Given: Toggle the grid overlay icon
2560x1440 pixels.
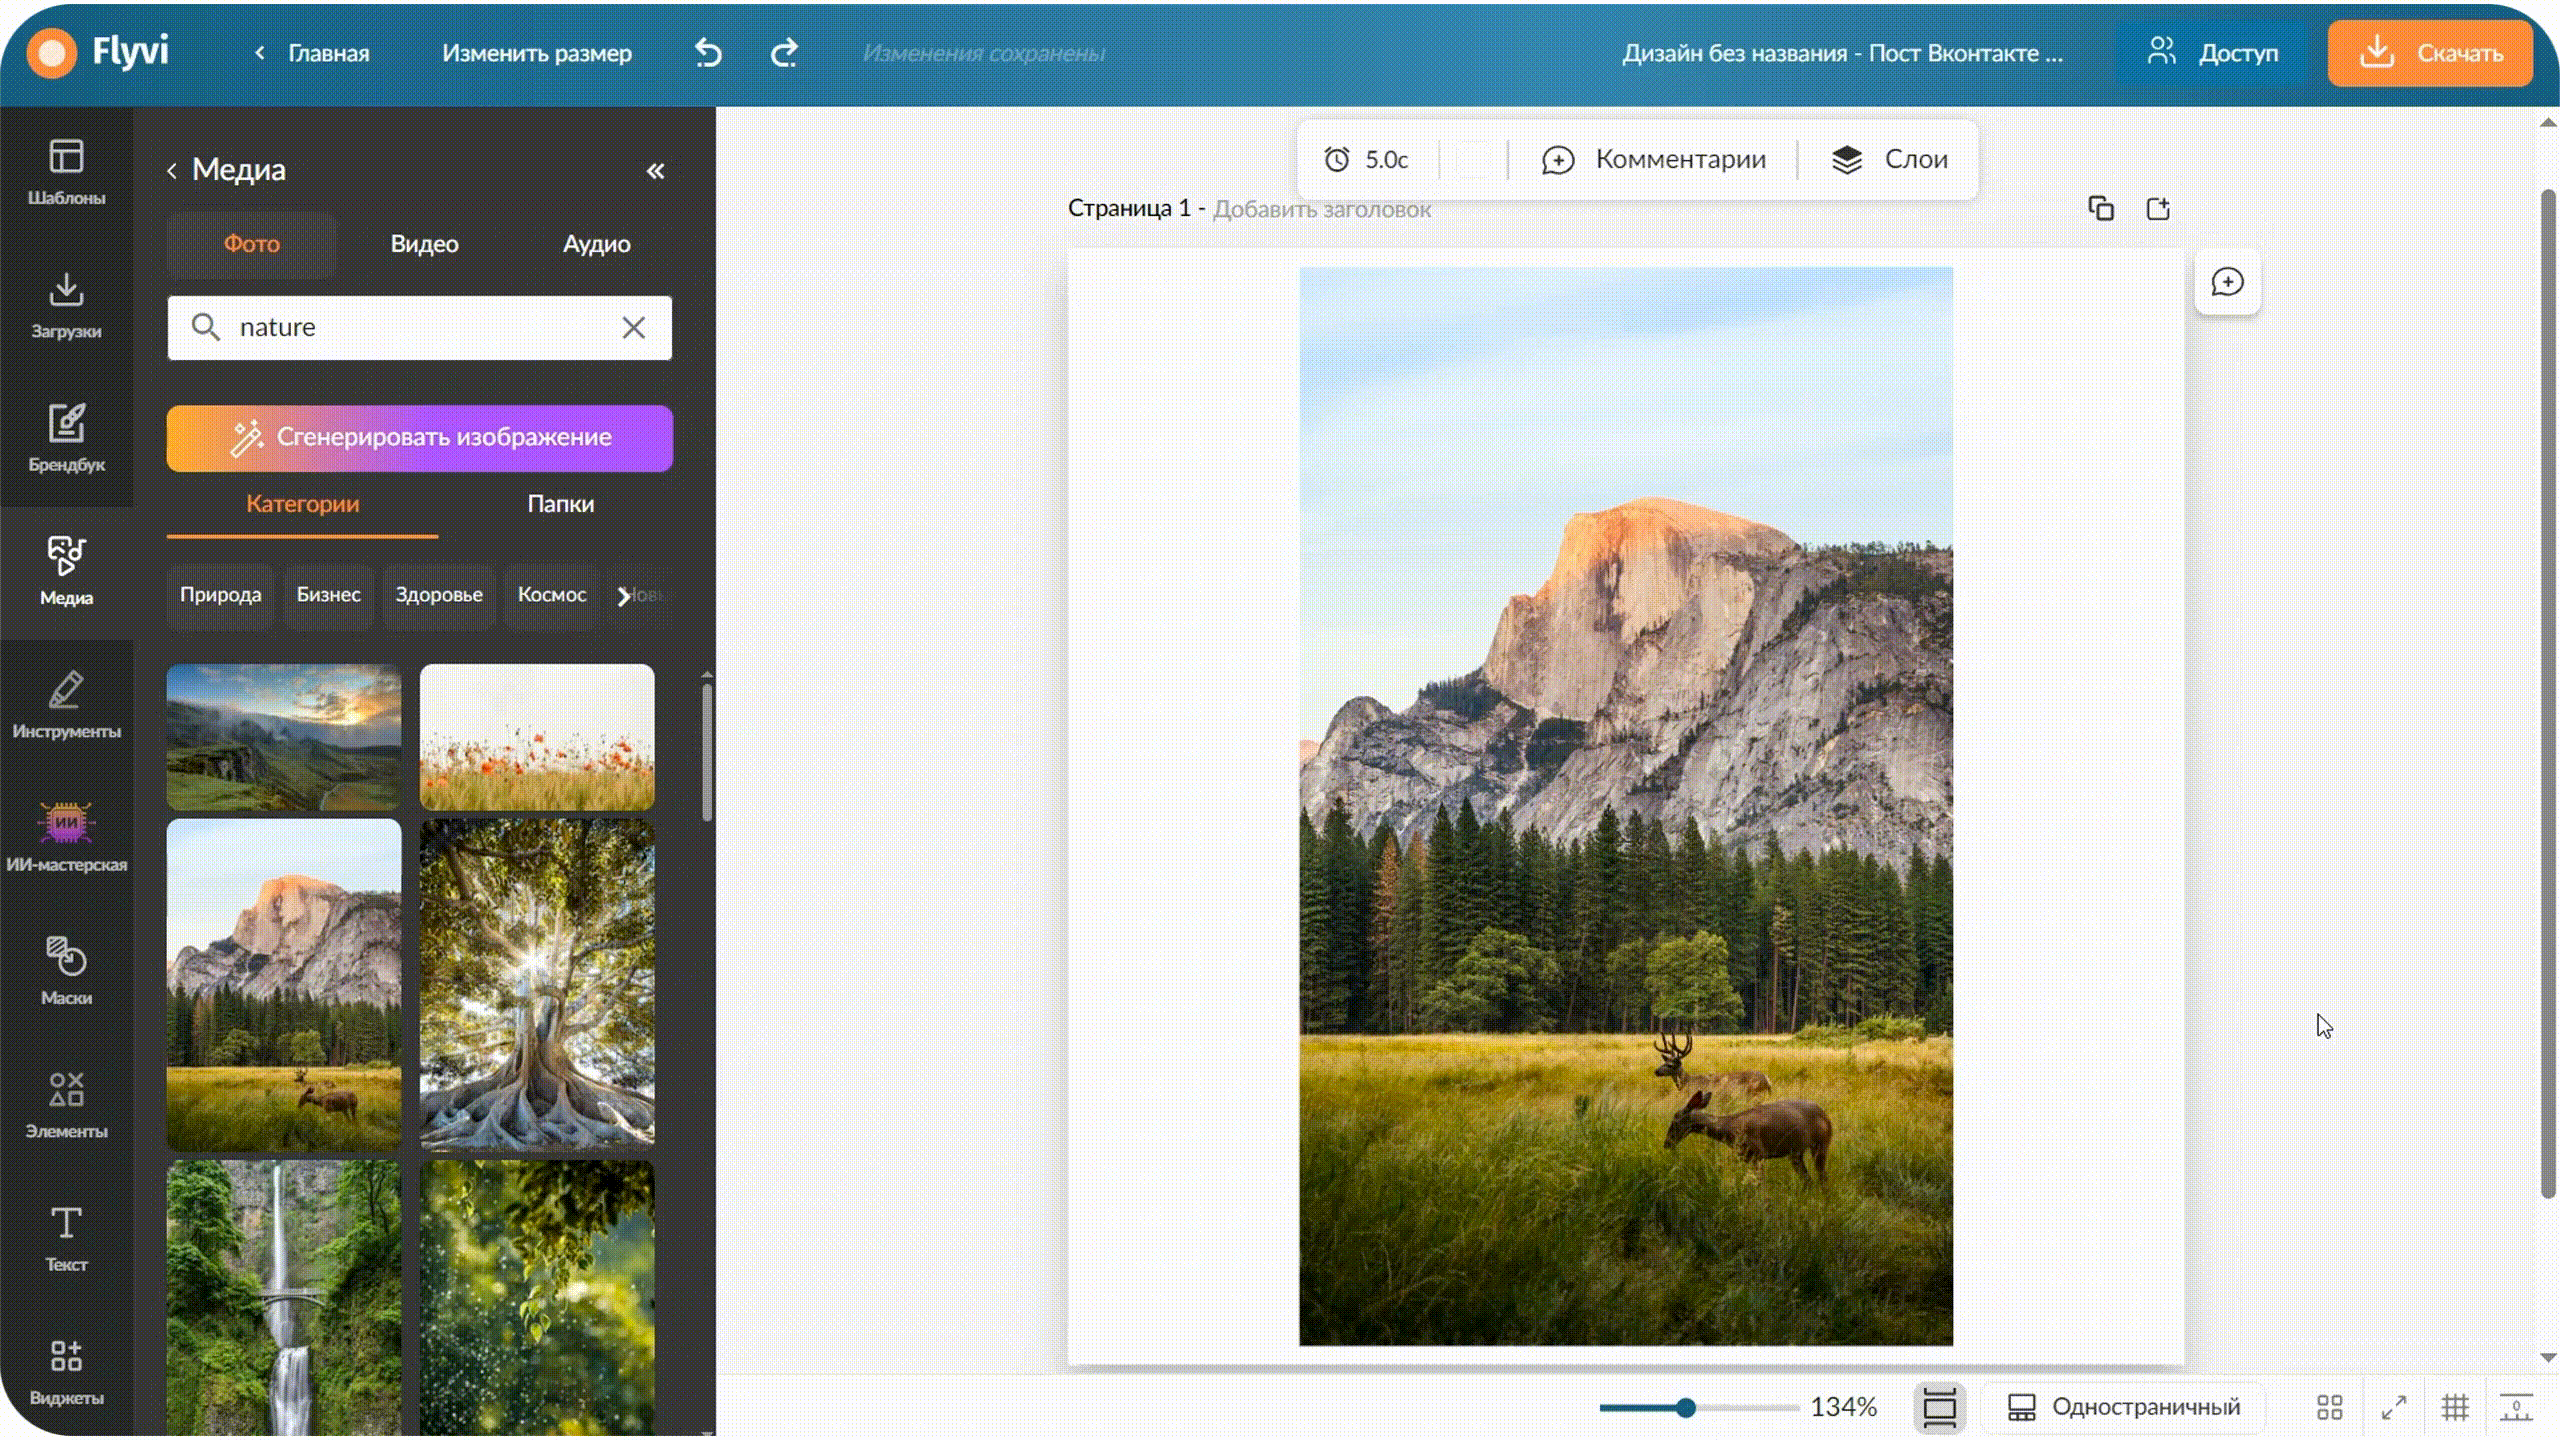Looking at the screenshot, I should point(2455,1407).
